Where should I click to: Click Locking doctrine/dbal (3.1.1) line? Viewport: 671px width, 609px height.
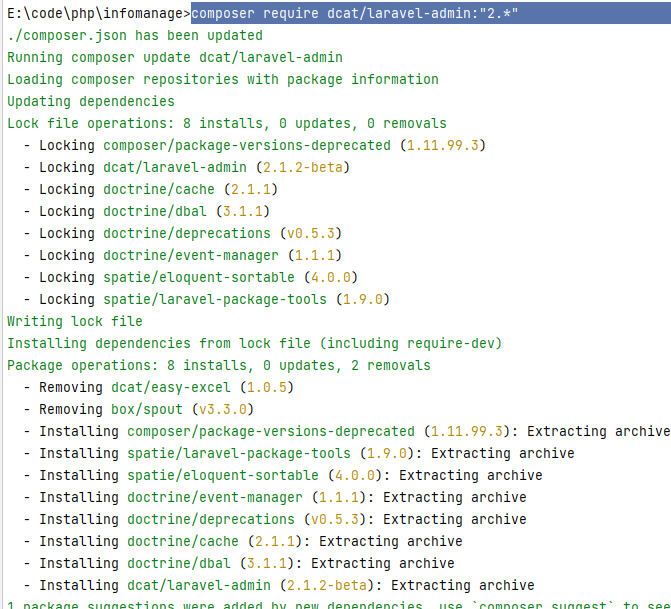(x=147, y=211)
